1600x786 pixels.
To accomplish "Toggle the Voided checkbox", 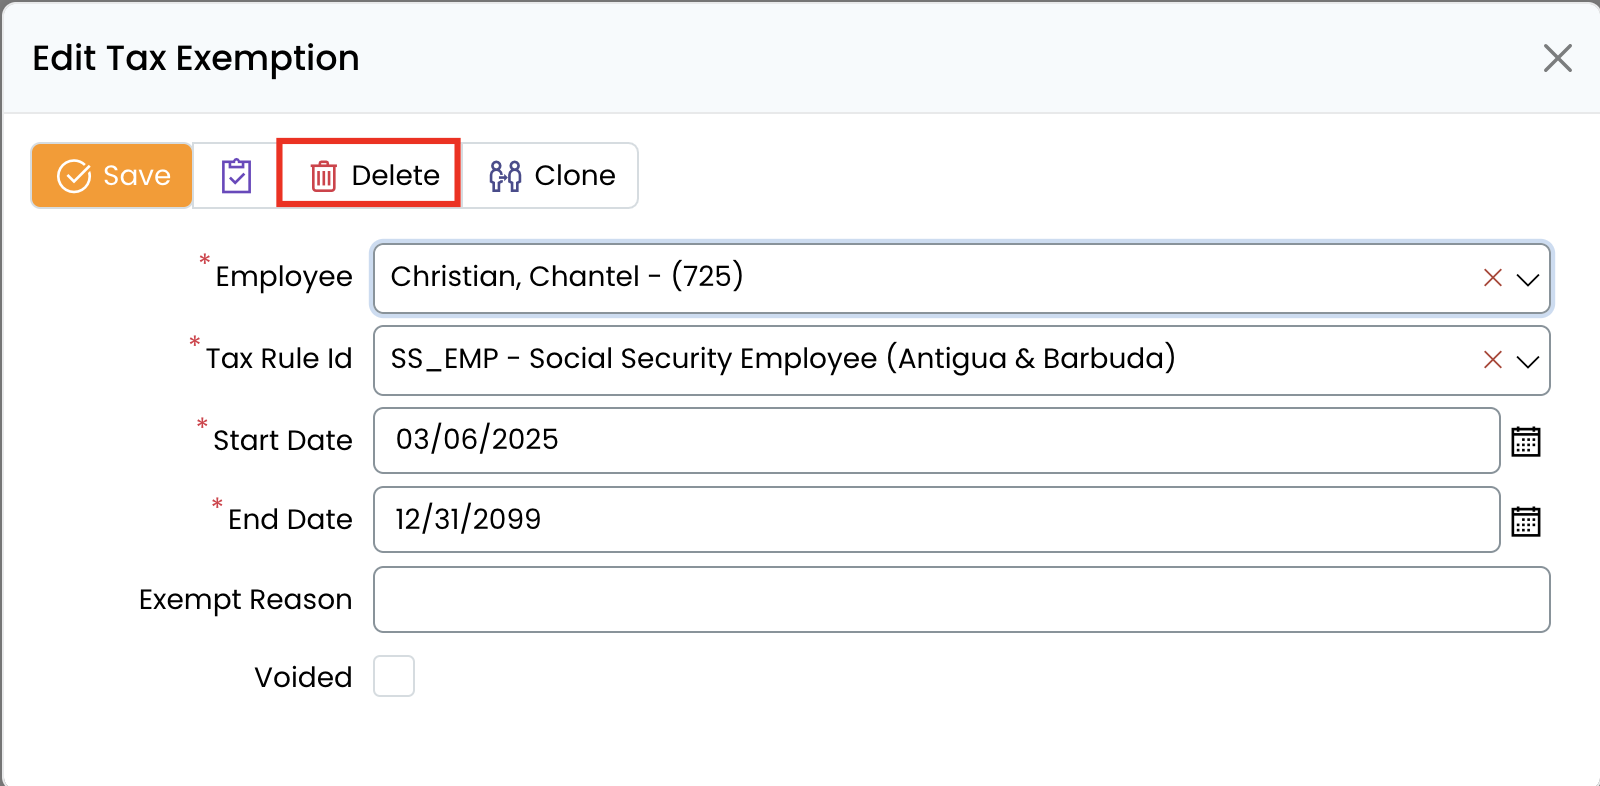I will 394,676.
